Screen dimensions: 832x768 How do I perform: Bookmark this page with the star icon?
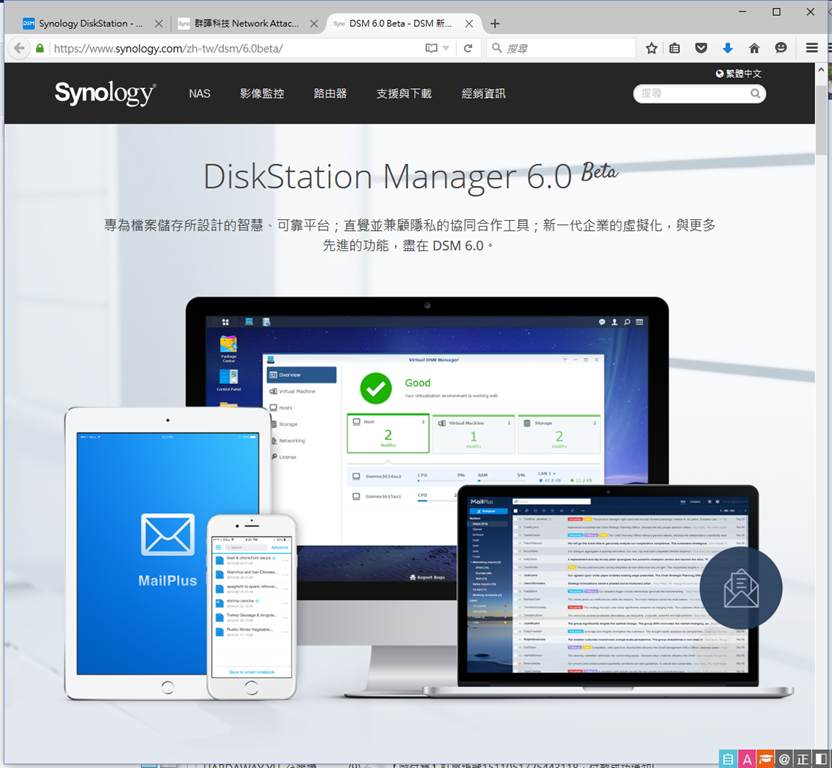coord(652,48)
